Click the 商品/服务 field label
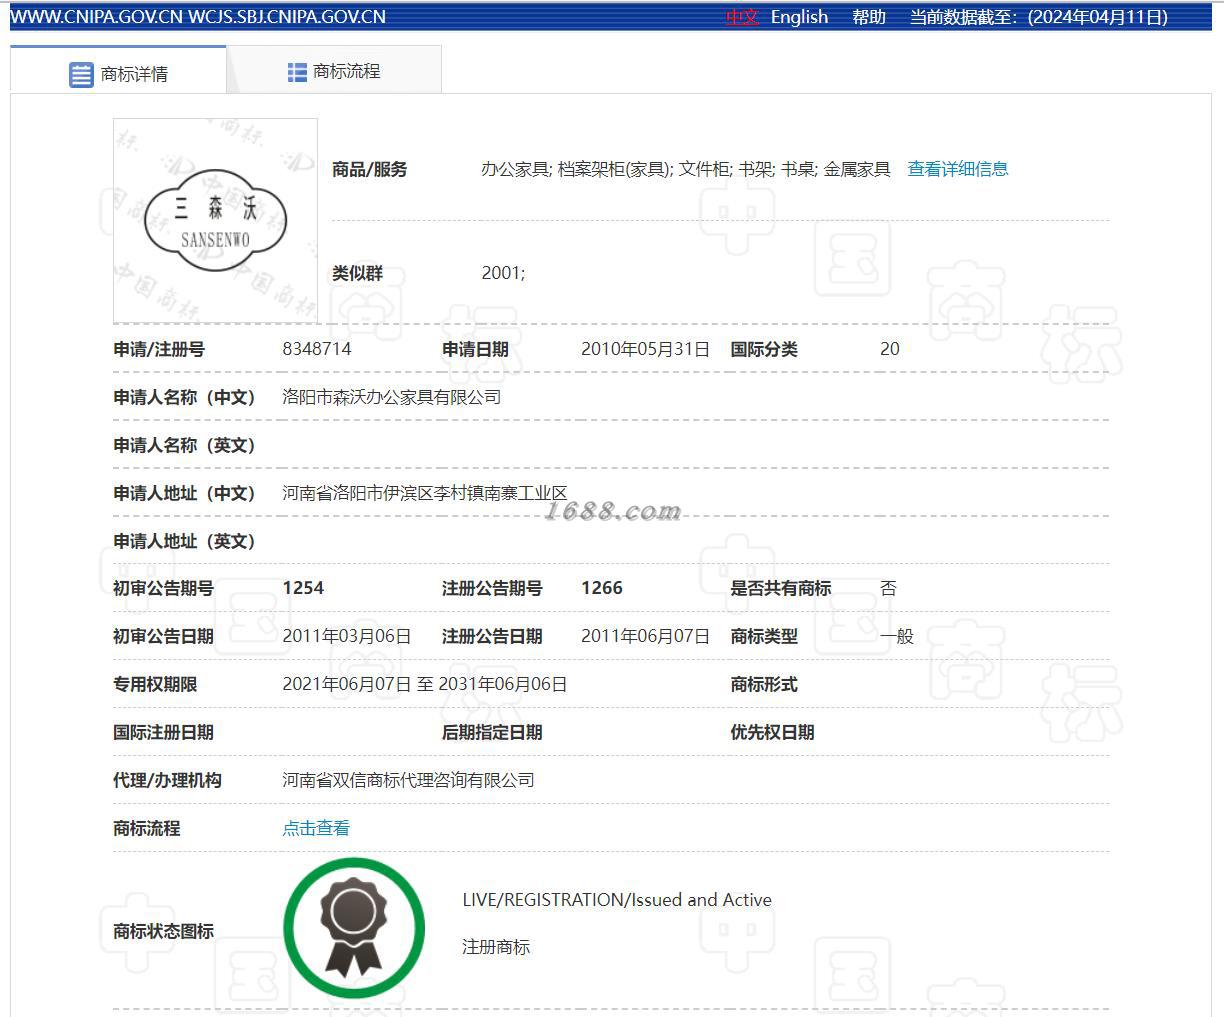This screenshot has height=1017, width=1224. tap(370, 169)
